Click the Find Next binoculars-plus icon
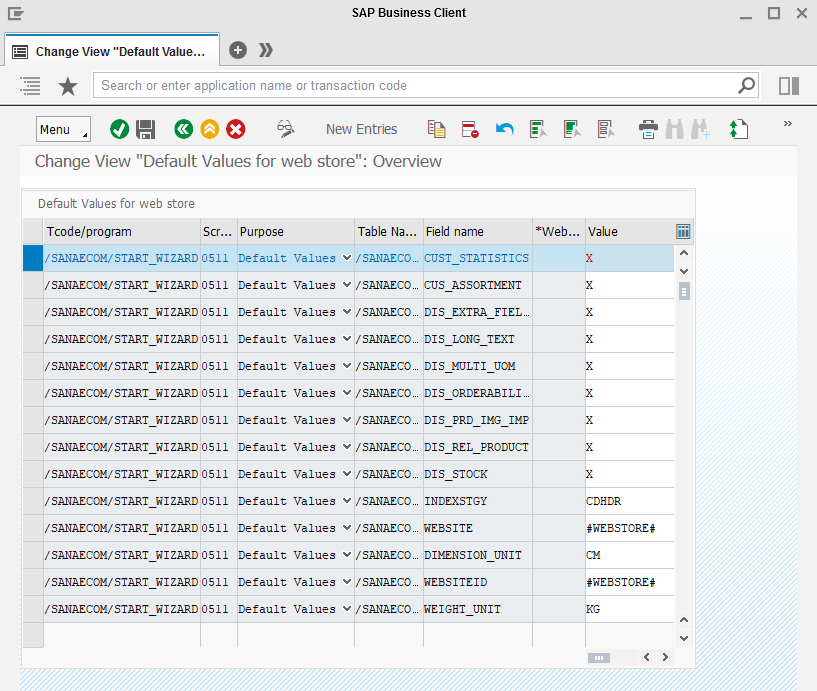The height and width of the screenshot is (691, 817). pyautogui.click(x=701, y=129)
